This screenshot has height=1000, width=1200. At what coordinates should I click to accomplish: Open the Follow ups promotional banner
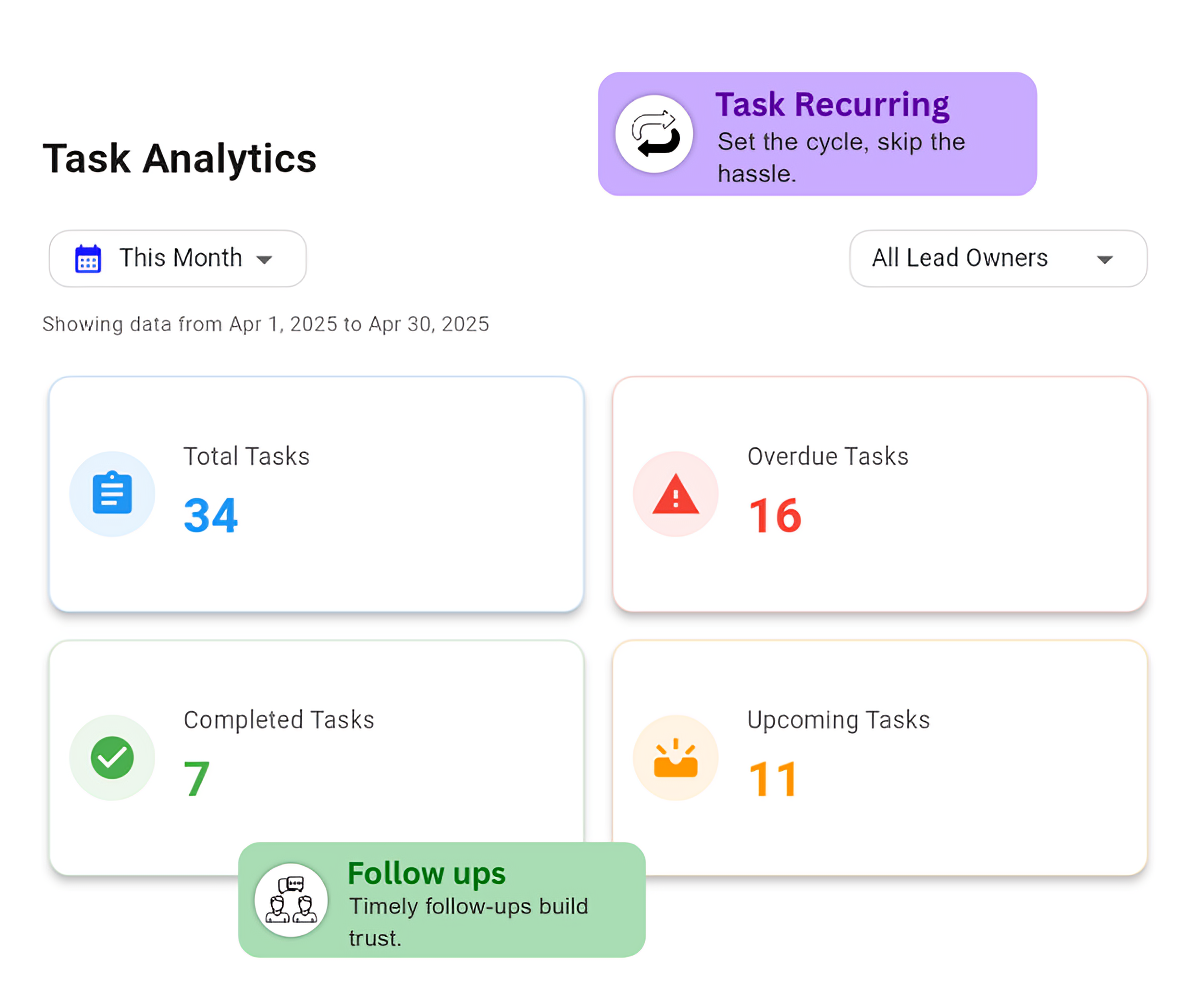tap(441, 899)
